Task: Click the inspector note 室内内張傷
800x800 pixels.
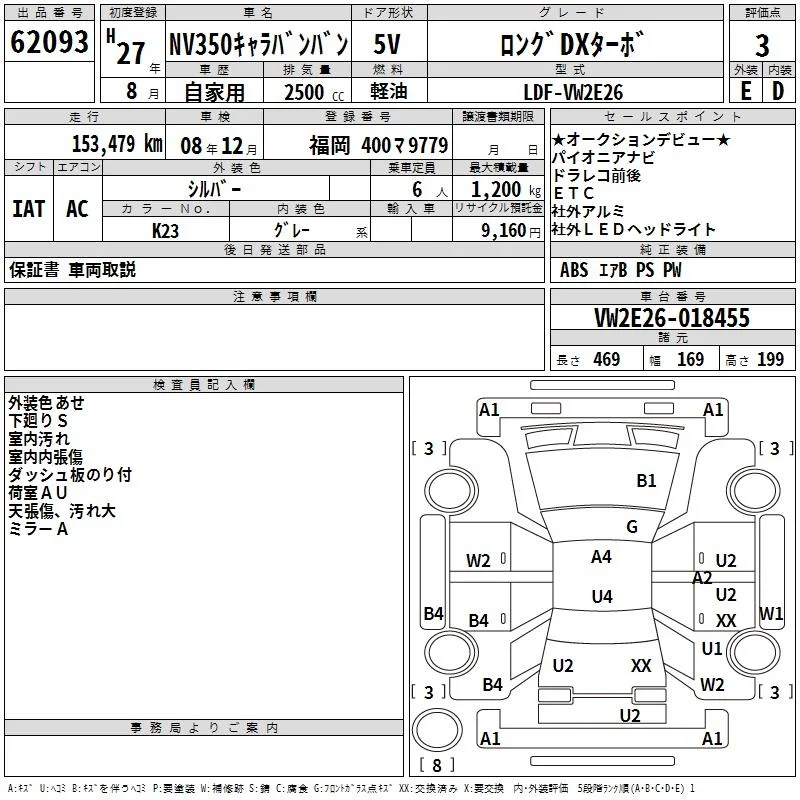Action: (x=45, y=457)
